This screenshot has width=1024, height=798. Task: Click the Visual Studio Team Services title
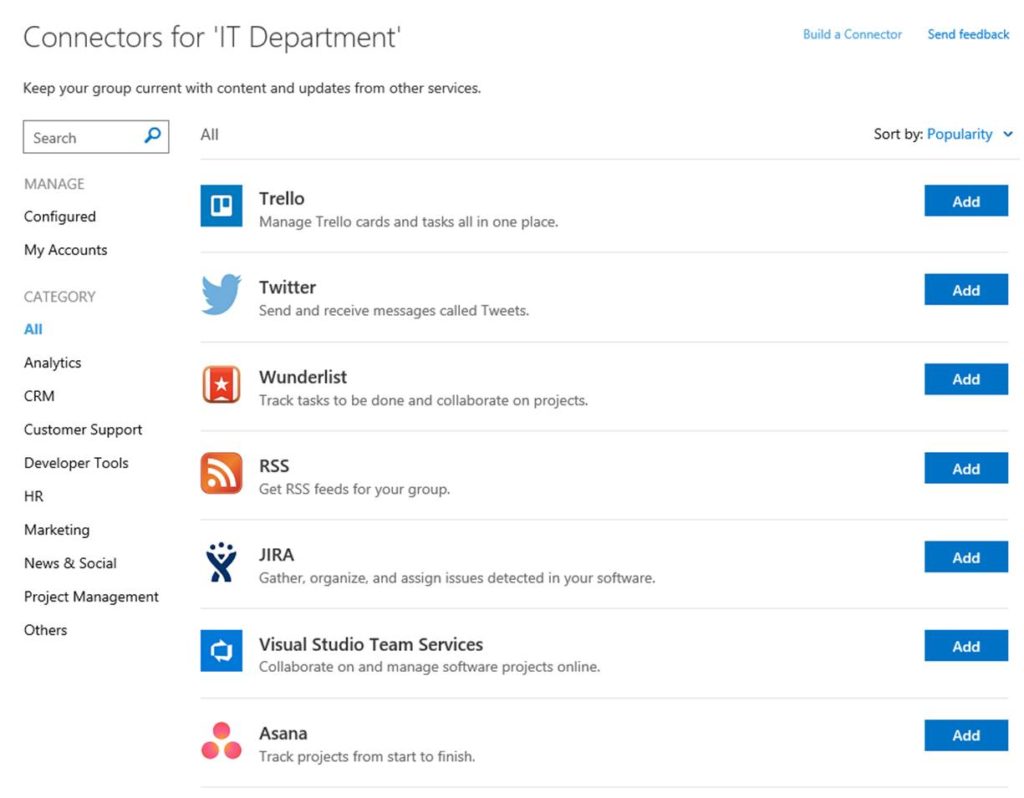371,644
